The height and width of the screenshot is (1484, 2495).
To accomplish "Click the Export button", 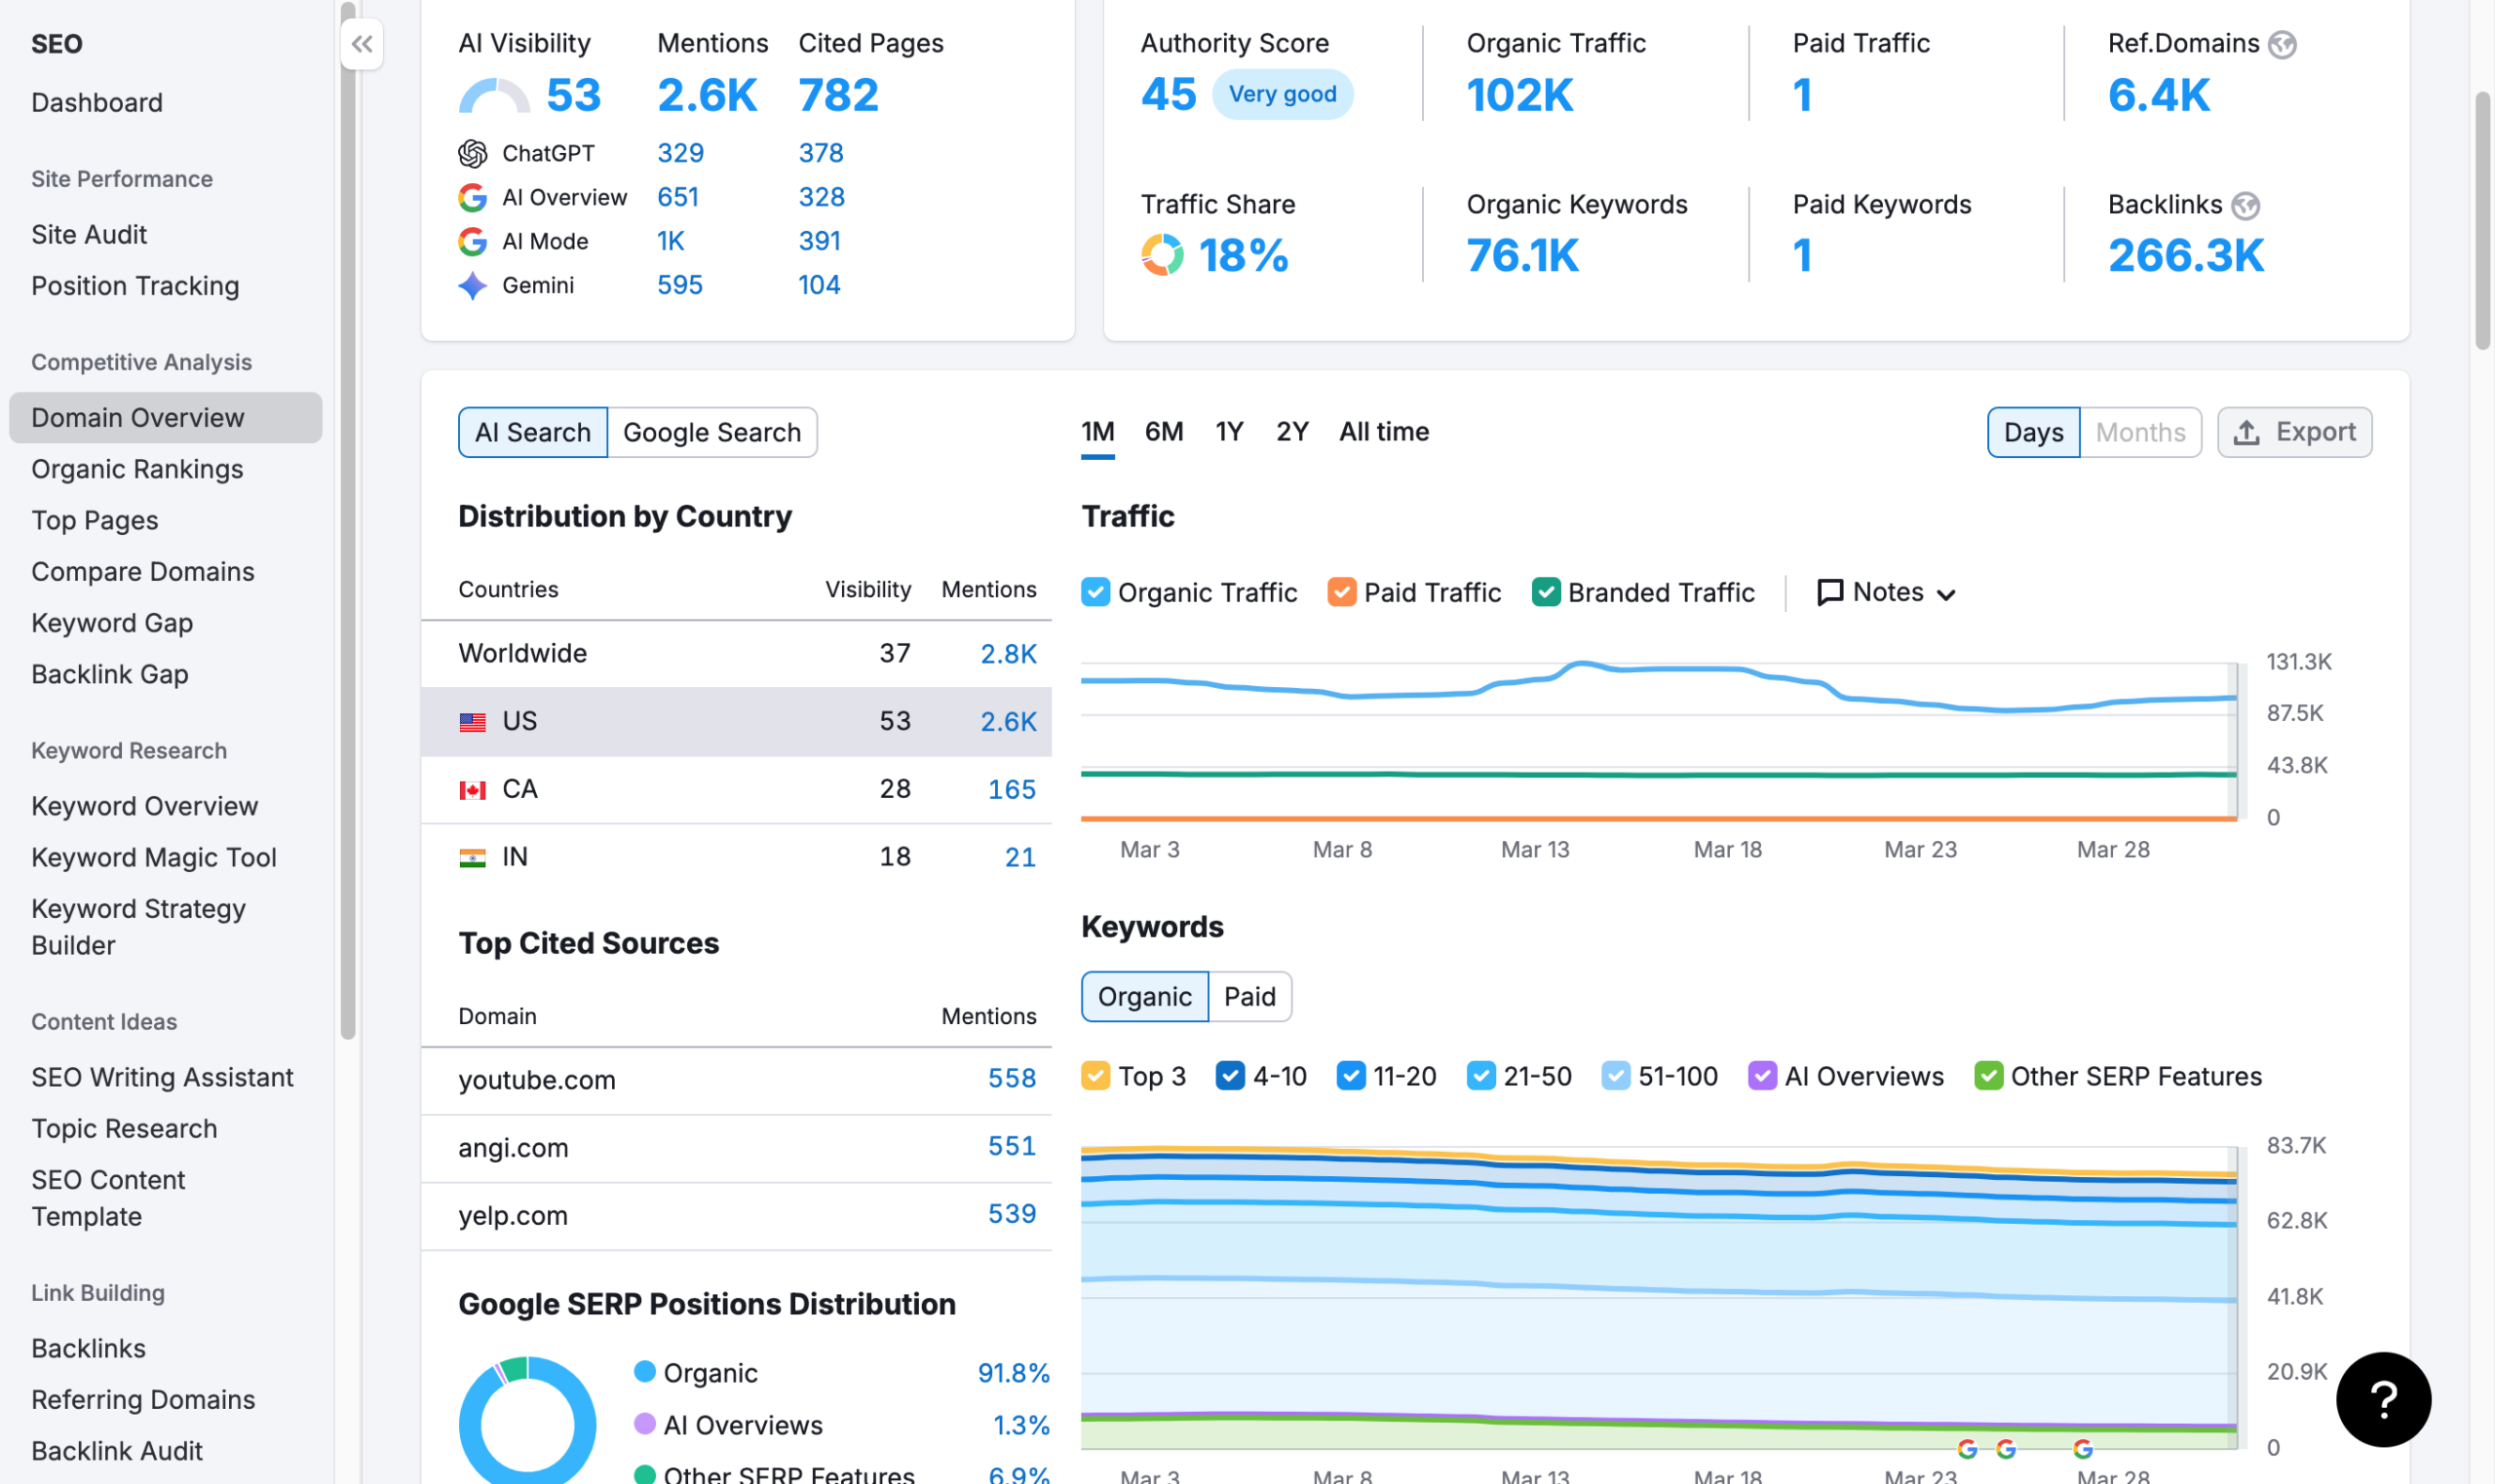I will point(2294,432).
